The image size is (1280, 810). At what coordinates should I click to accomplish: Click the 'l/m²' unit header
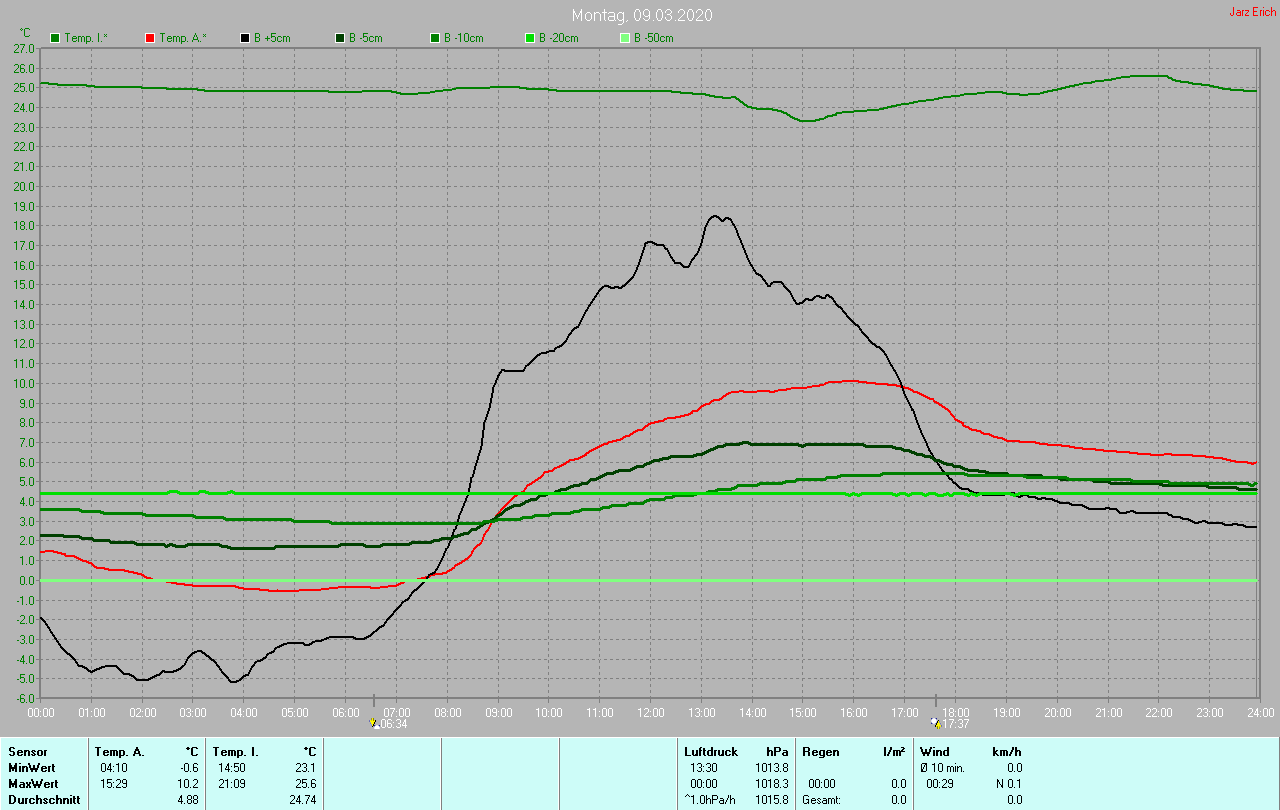[x=894, y=752]
